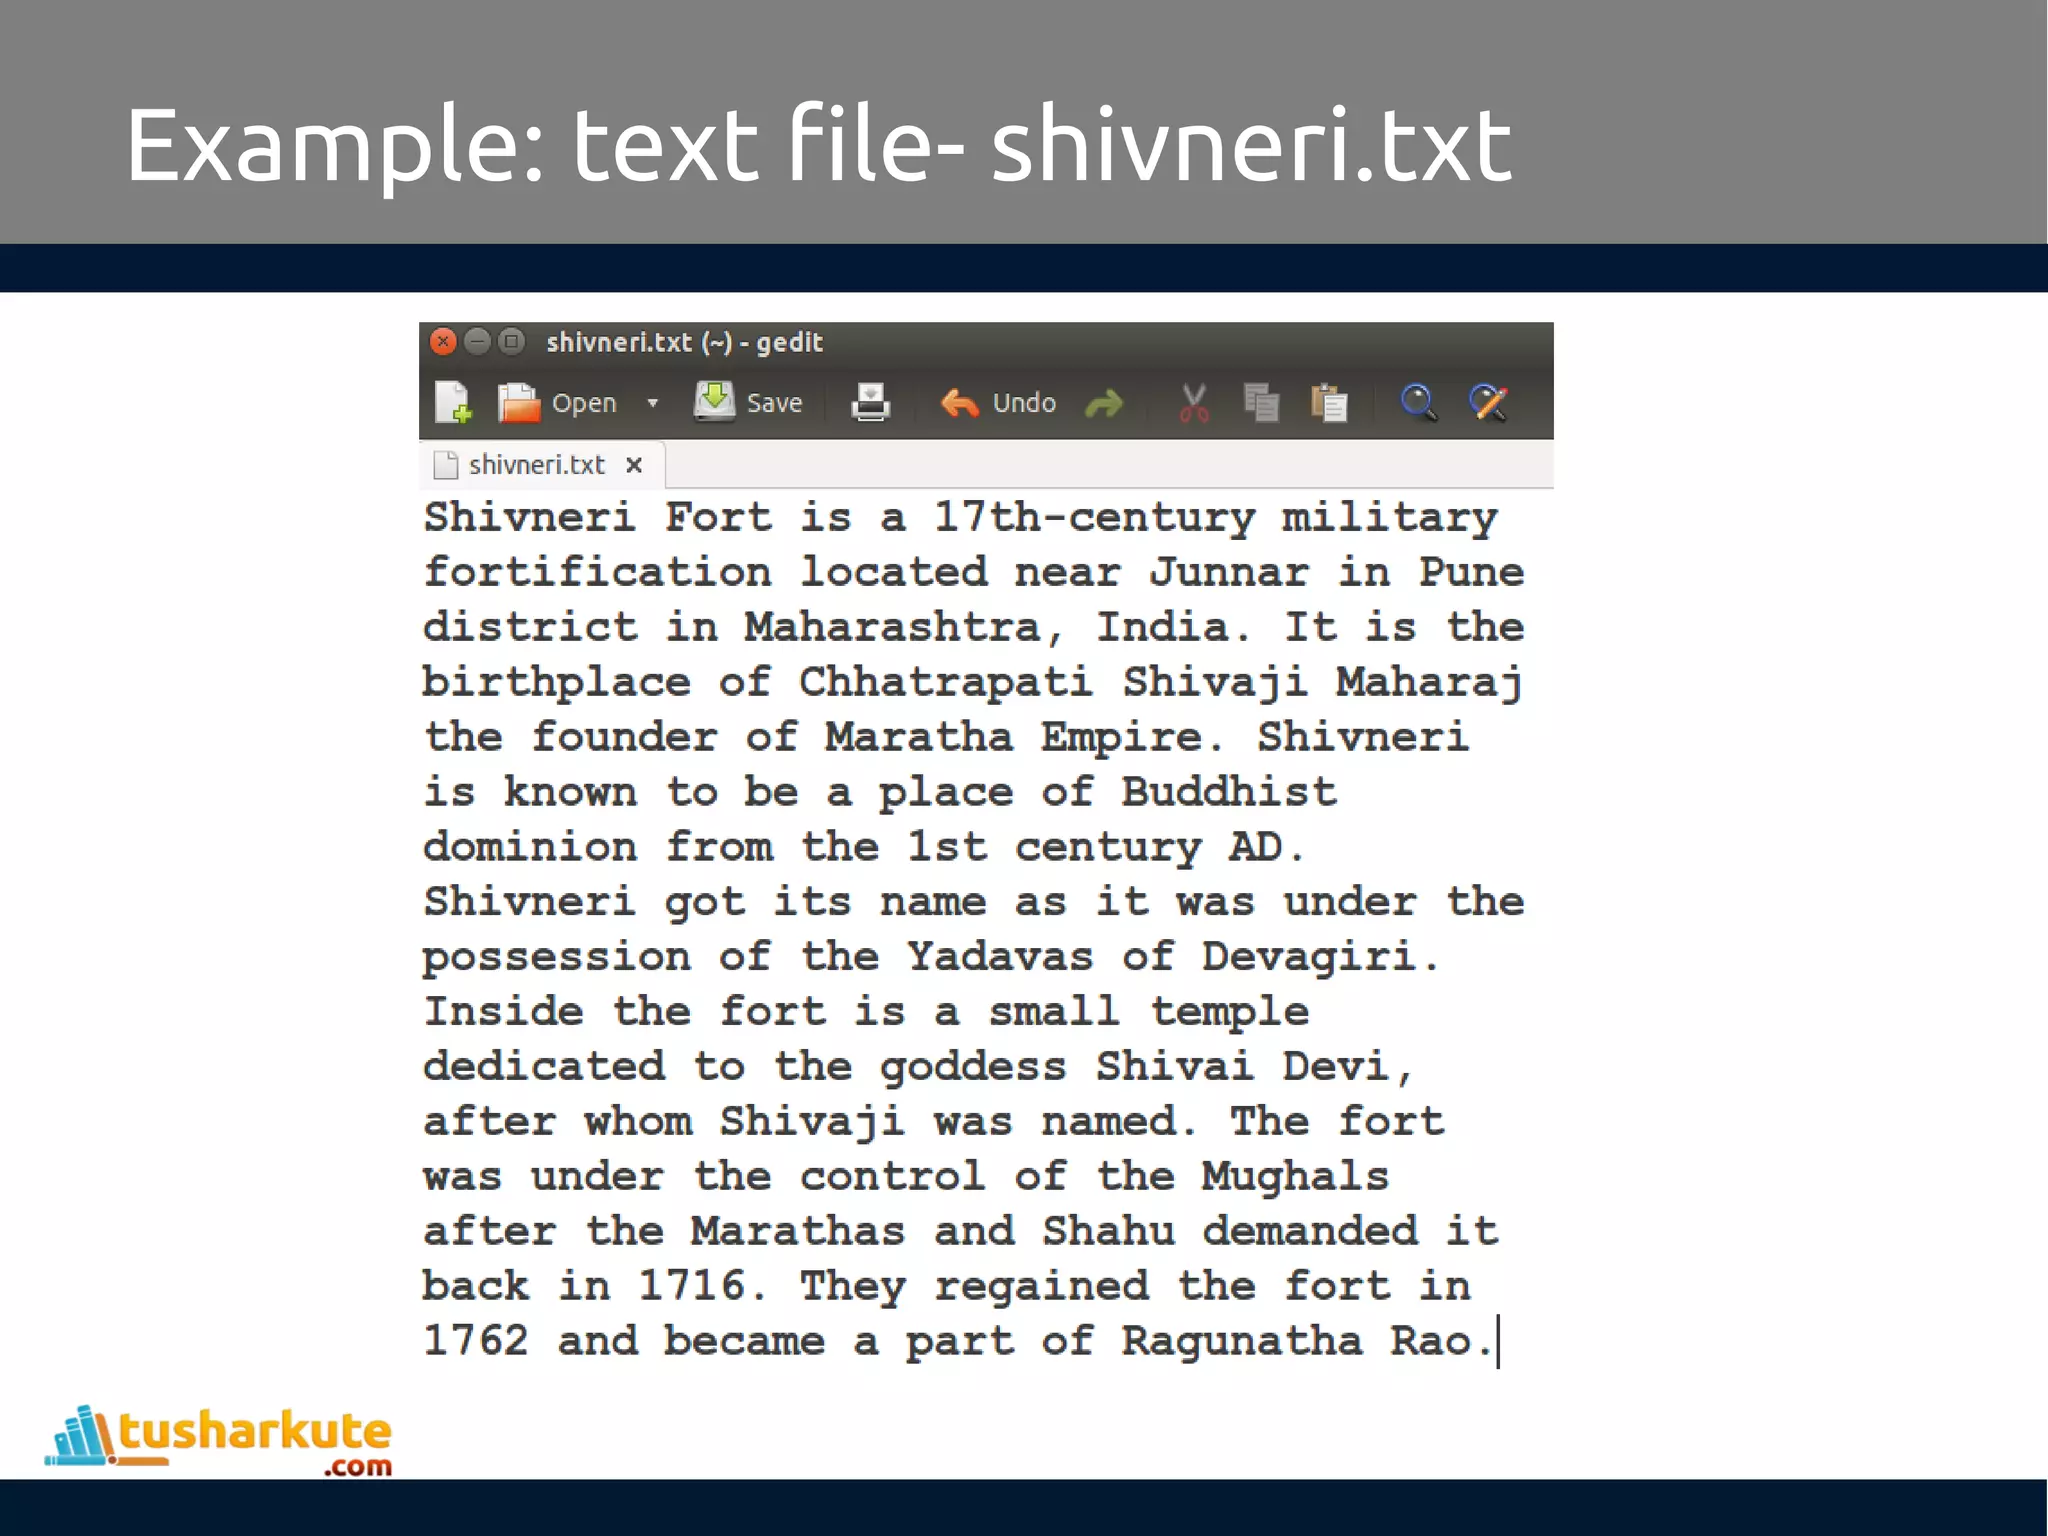
Task: Expand the Open recent files dropdown arrow
Action: pos(653,403)
